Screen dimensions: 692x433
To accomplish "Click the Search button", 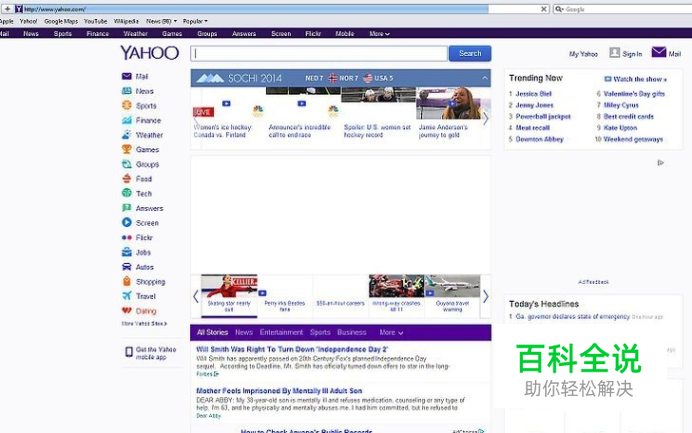I will (x=470, y=53).
